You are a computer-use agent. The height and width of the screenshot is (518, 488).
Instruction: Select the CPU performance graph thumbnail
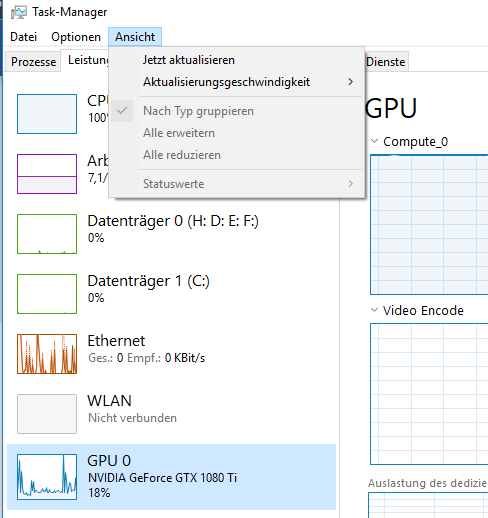coord(47,114)
